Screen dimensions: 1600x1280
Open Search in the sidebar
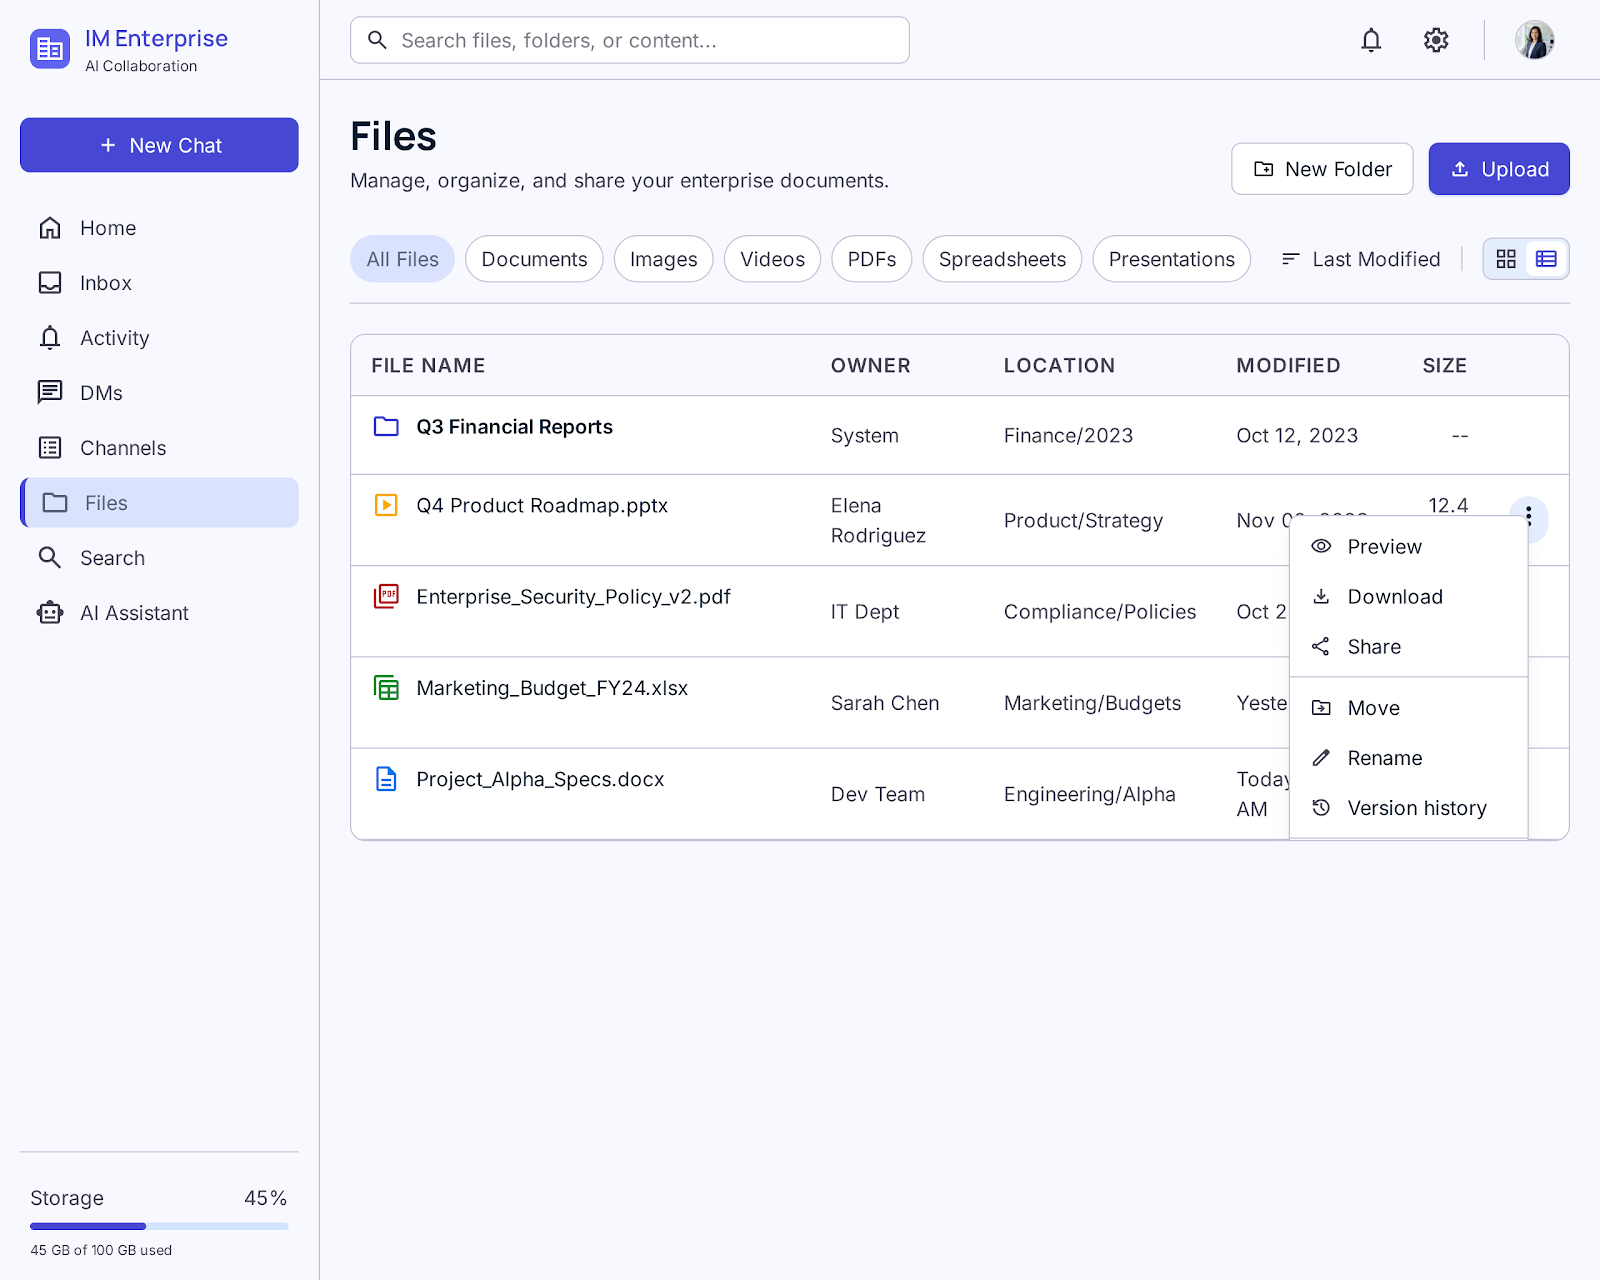[159, 558]
